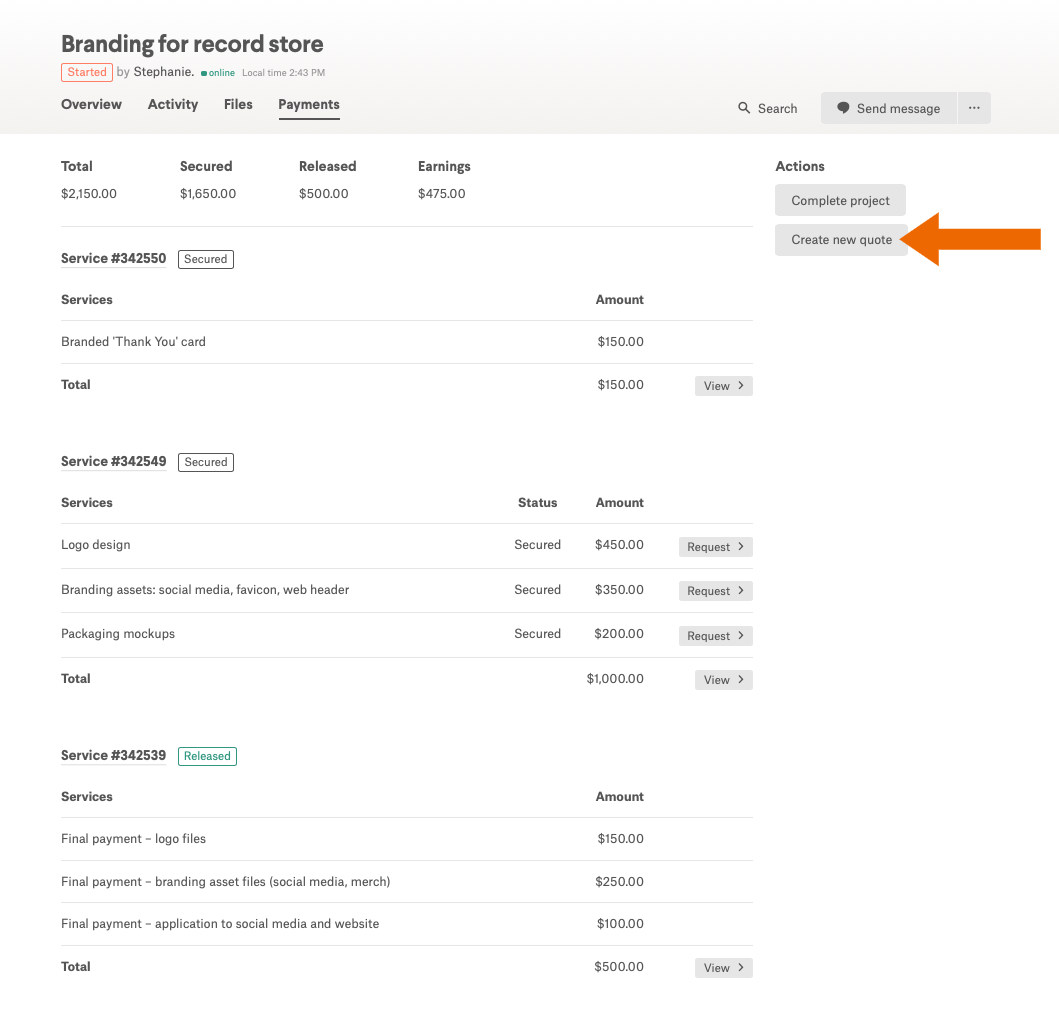Click Create new quote button
This screenshot has height=1017, width=1059.
click(x=841, y=240)
